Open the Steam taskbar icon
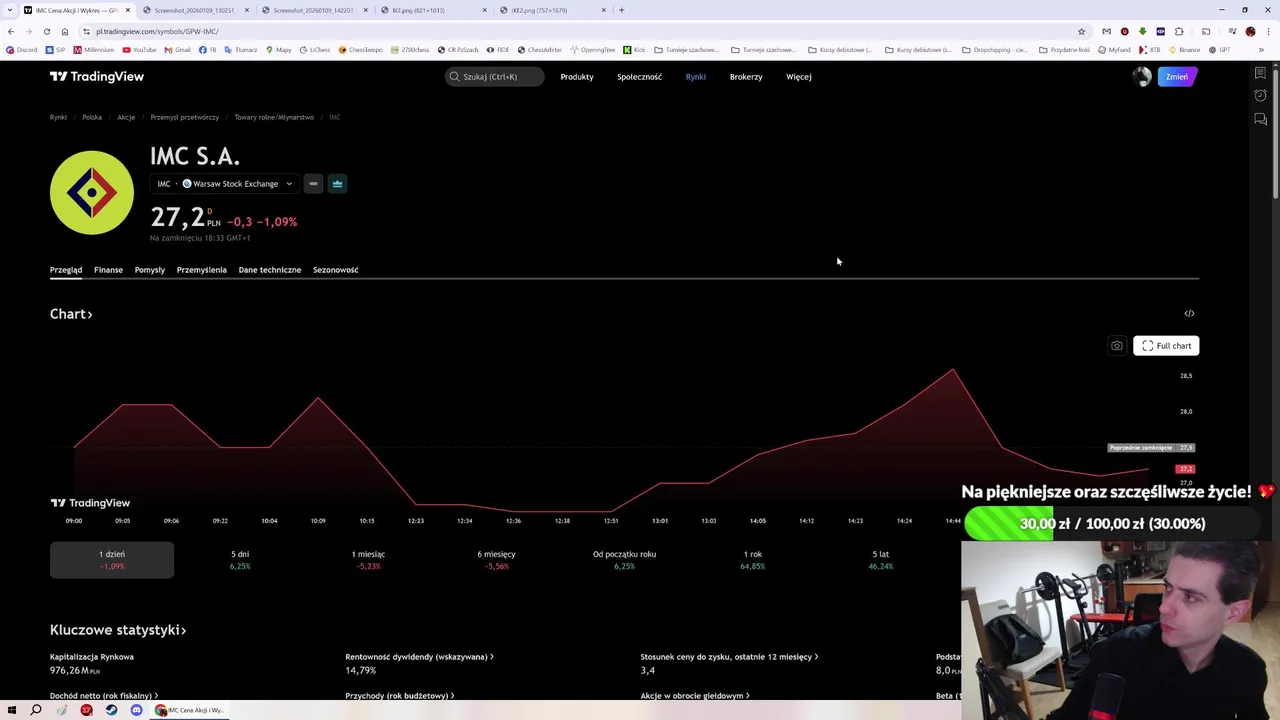This screenshot has width=1280, height=720. (111, 710)
